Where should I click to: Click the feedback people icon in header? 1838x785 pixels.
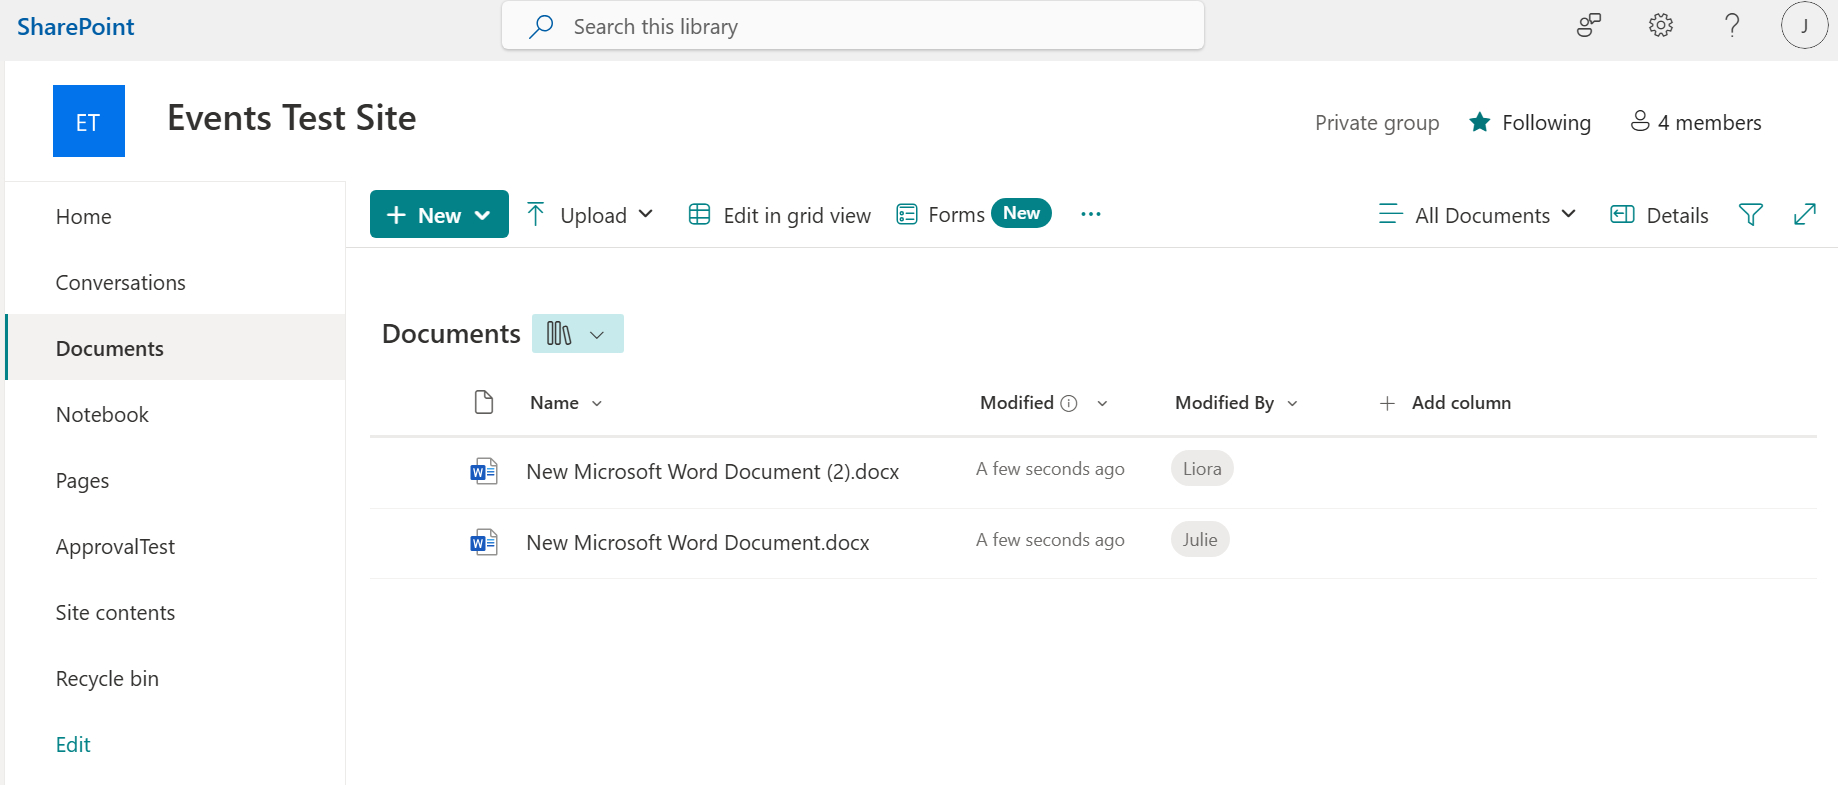pyautogui.click(x=1589, y=25)
